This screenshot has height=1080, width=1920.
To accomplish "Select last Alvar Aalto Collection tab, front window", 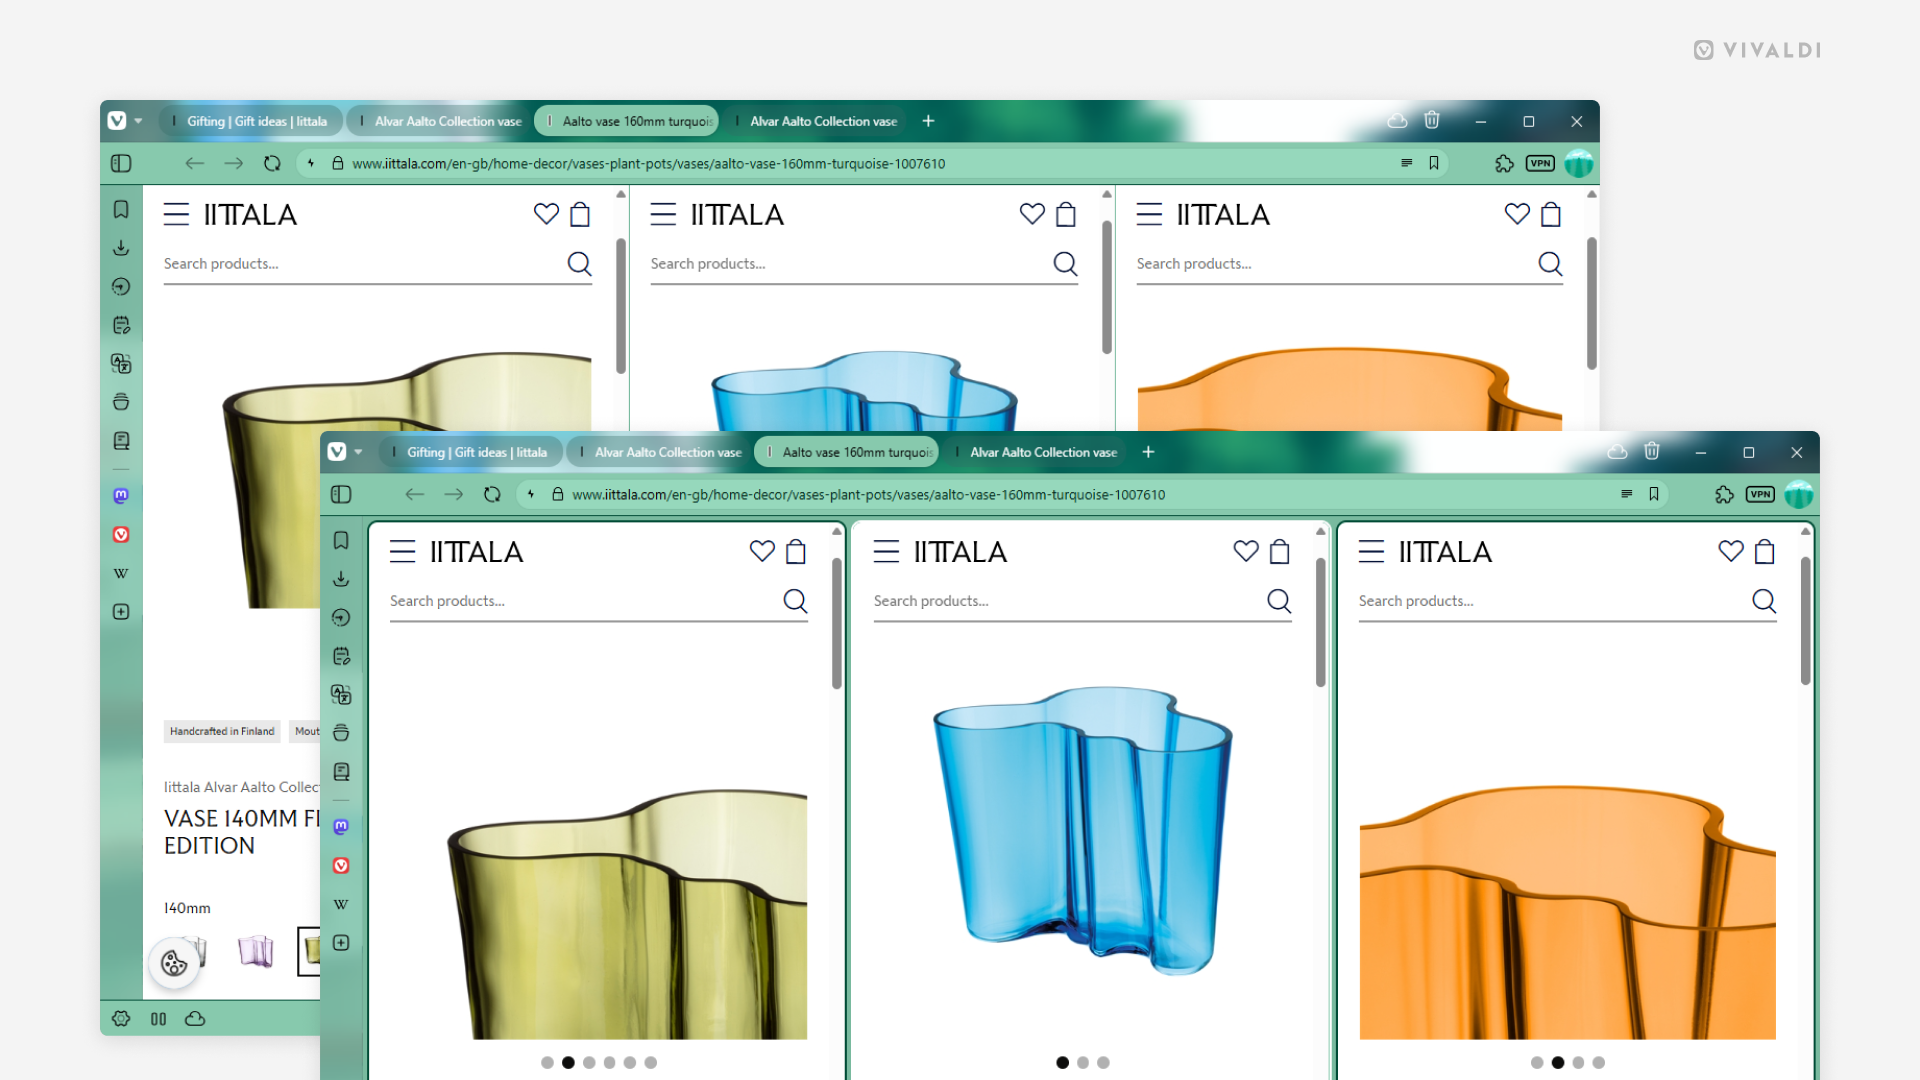I will click(1035, 452).
